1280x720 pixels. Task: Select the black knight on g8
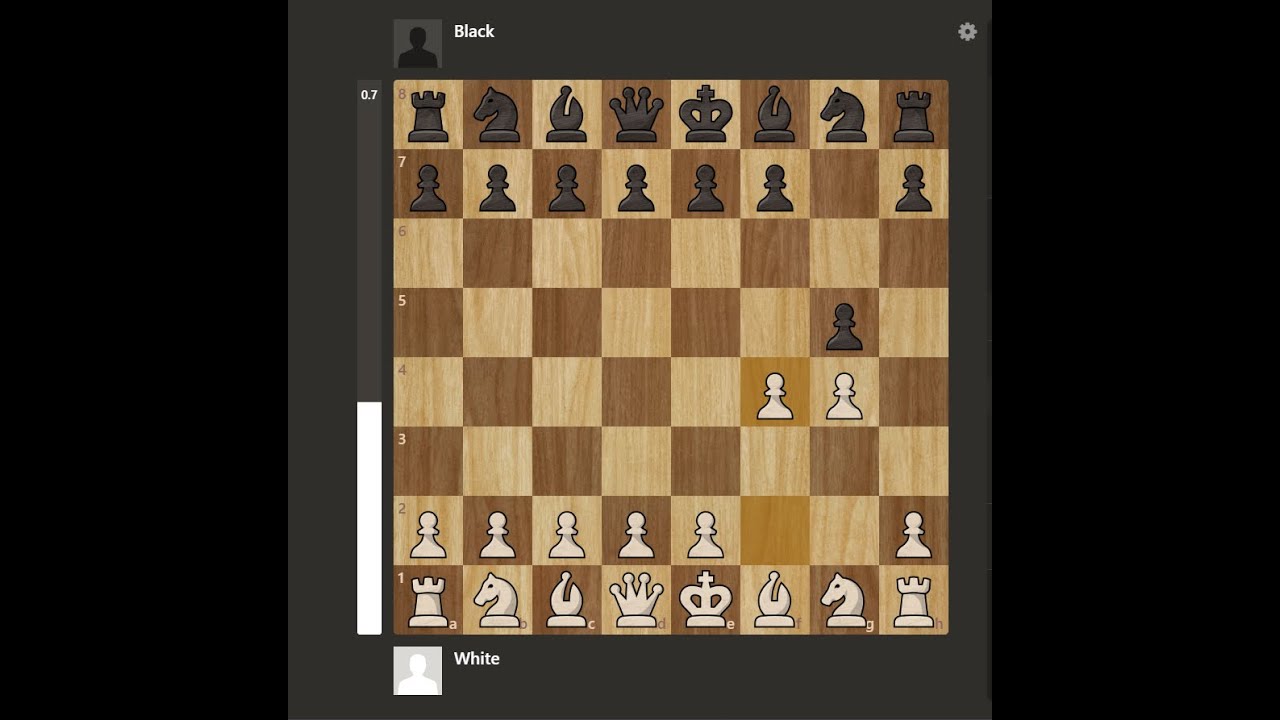pos(844,115)
